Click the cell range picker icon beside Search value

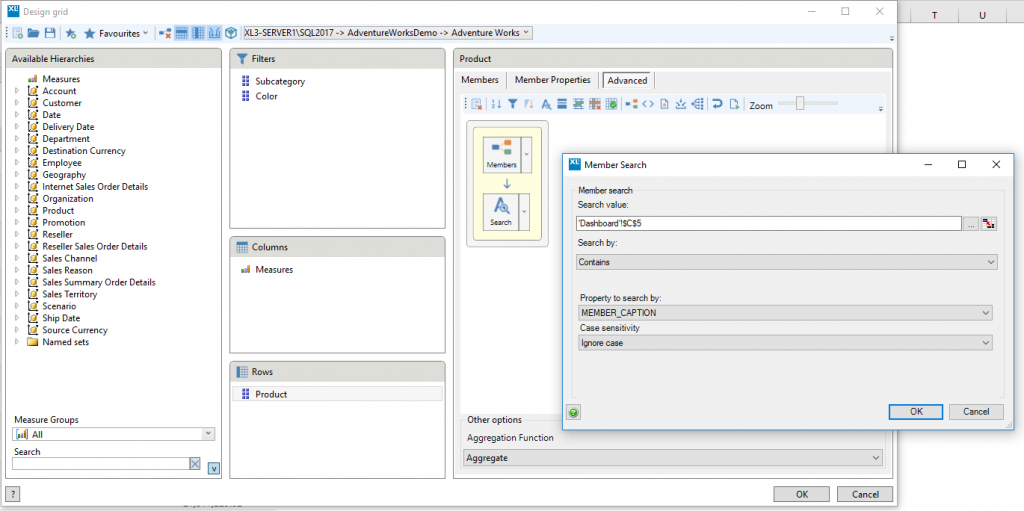click(x=989, y=224)
